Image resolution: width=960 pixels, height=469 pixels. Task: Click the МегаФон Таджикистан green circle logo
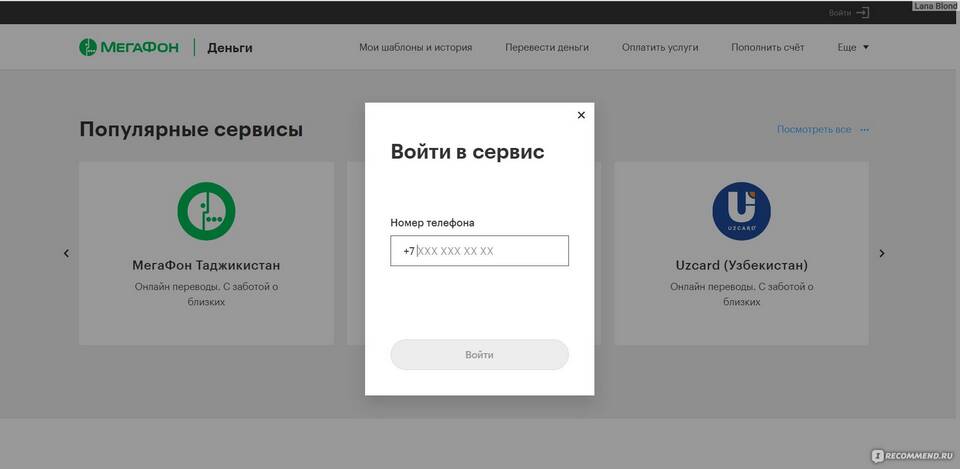(206, 211)
